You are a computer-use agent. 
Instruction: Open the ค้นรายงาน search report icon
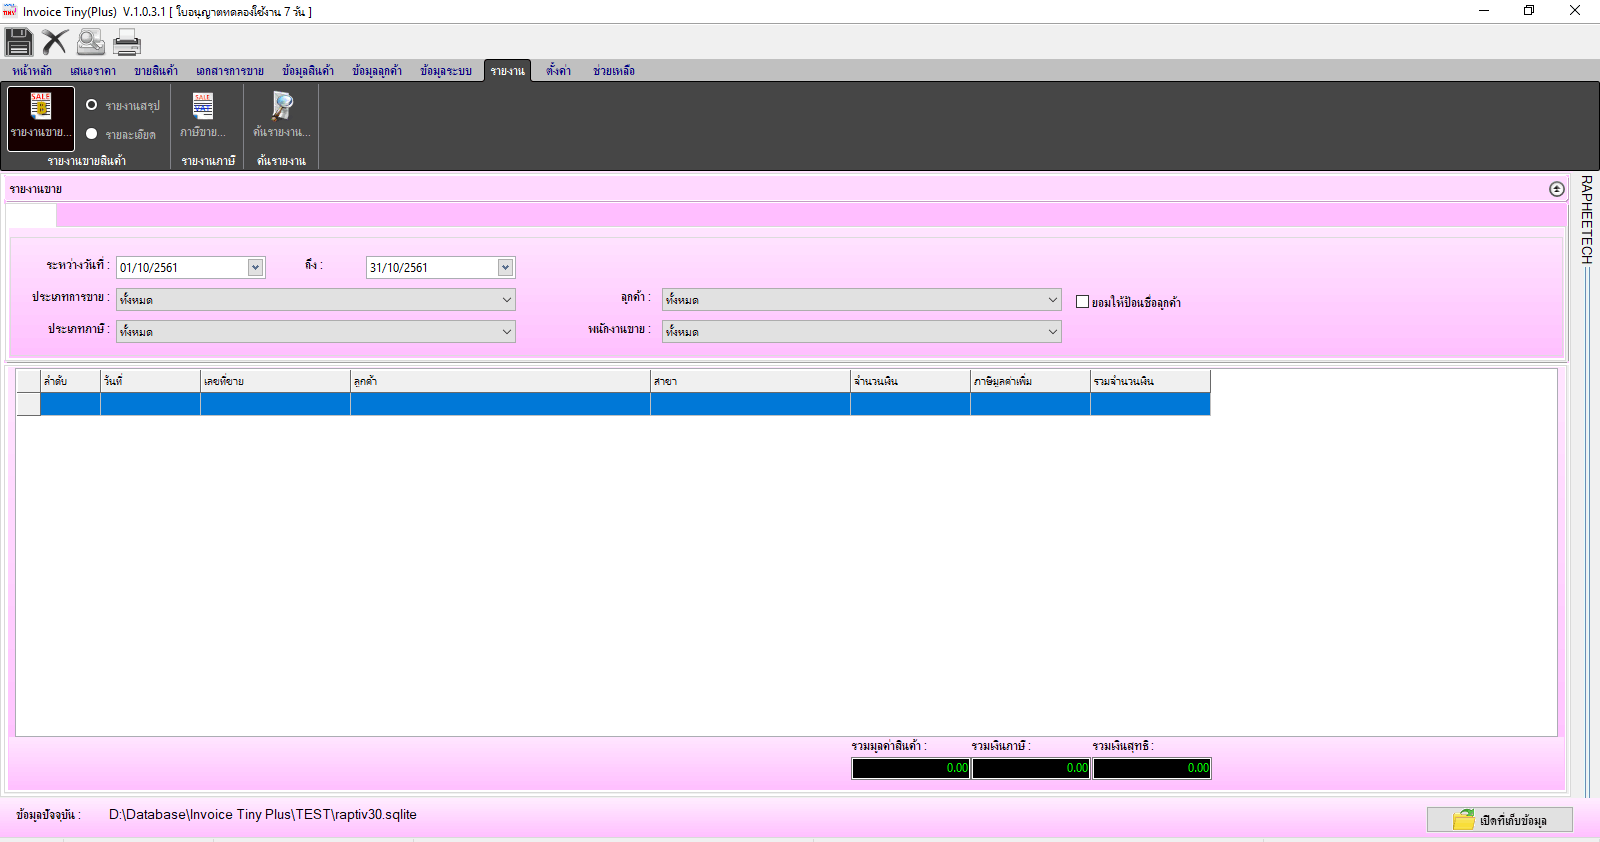tap(282, 116)
